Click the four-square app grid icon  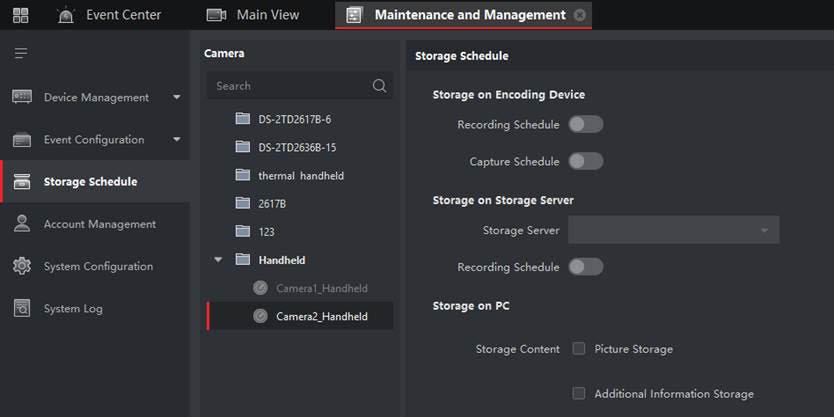point(21,15)
